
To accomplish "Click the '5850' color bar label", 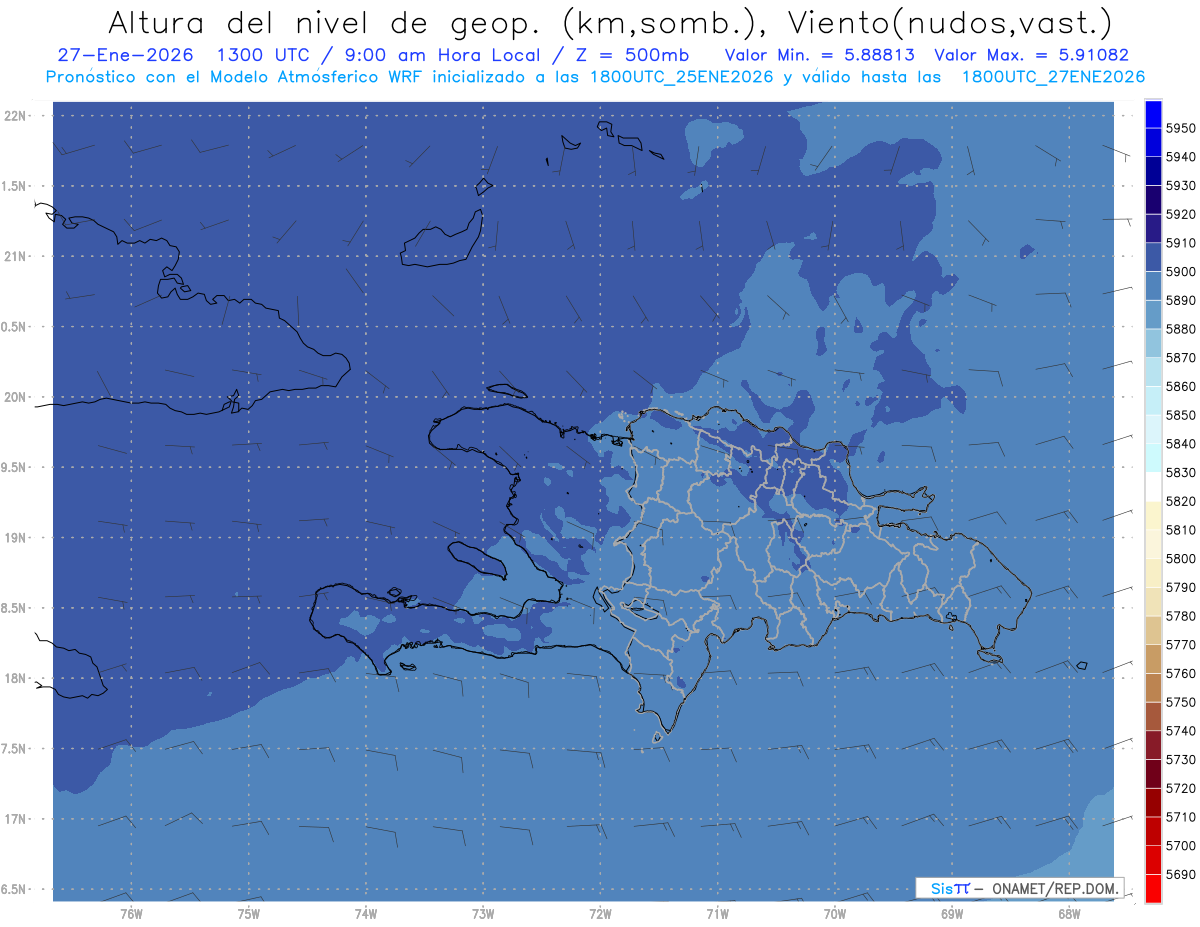I will coord(1180,415).
